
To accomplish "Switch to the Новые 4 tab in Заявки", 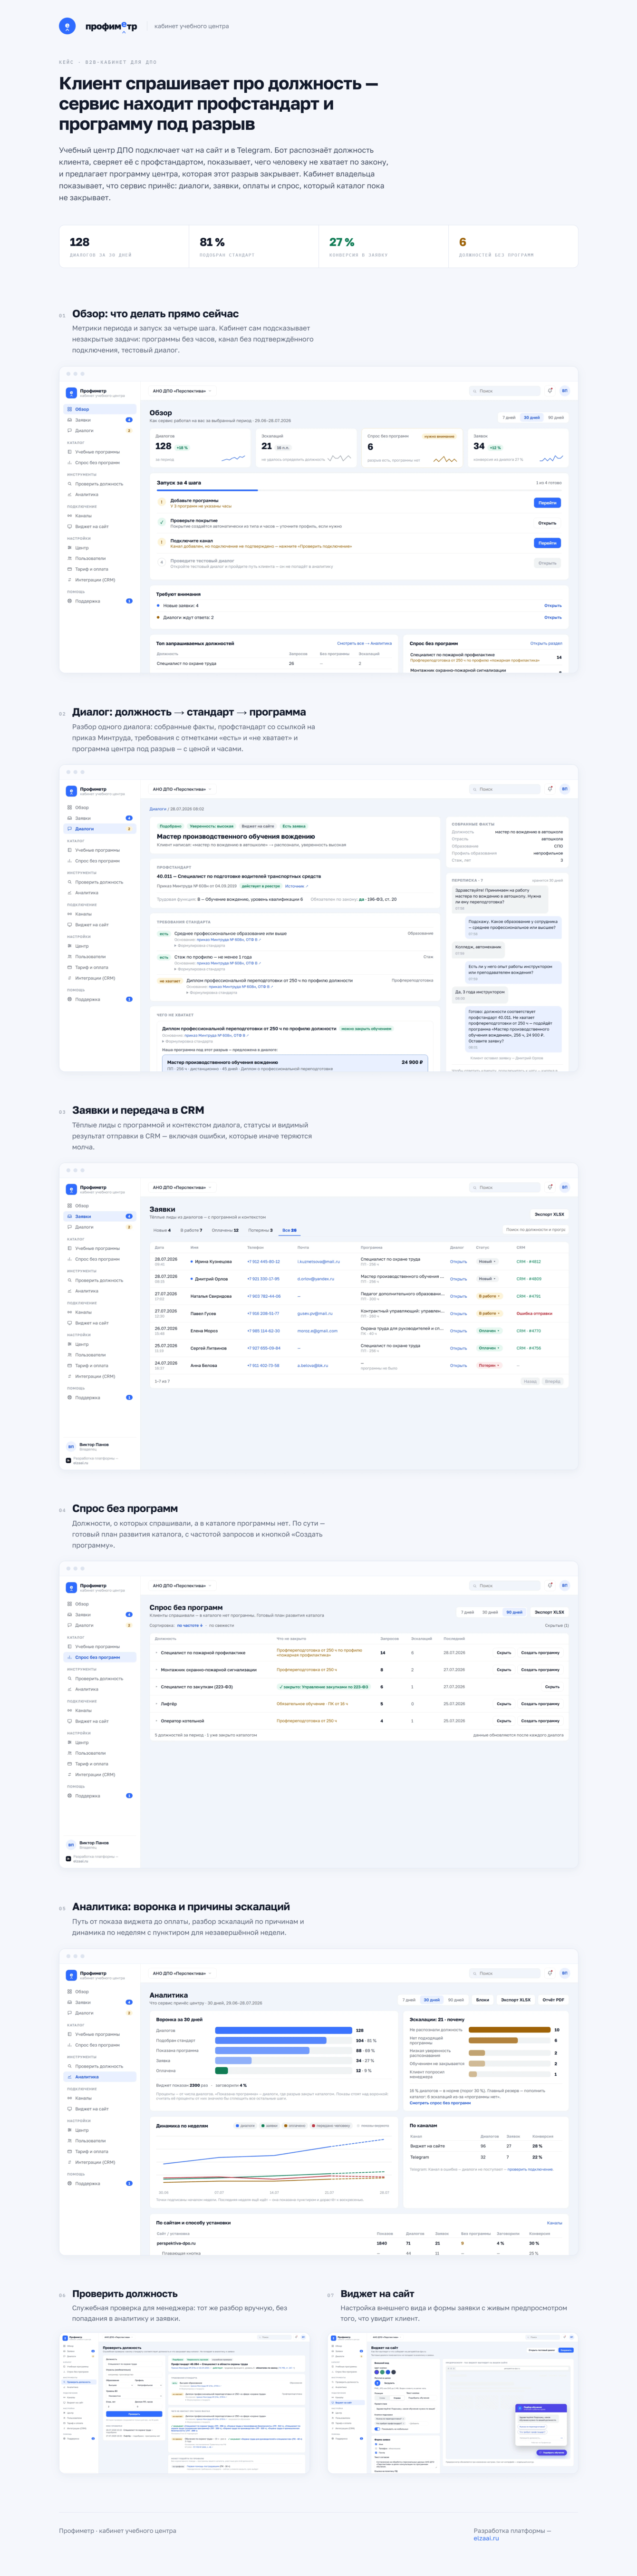I will 162,1230.
